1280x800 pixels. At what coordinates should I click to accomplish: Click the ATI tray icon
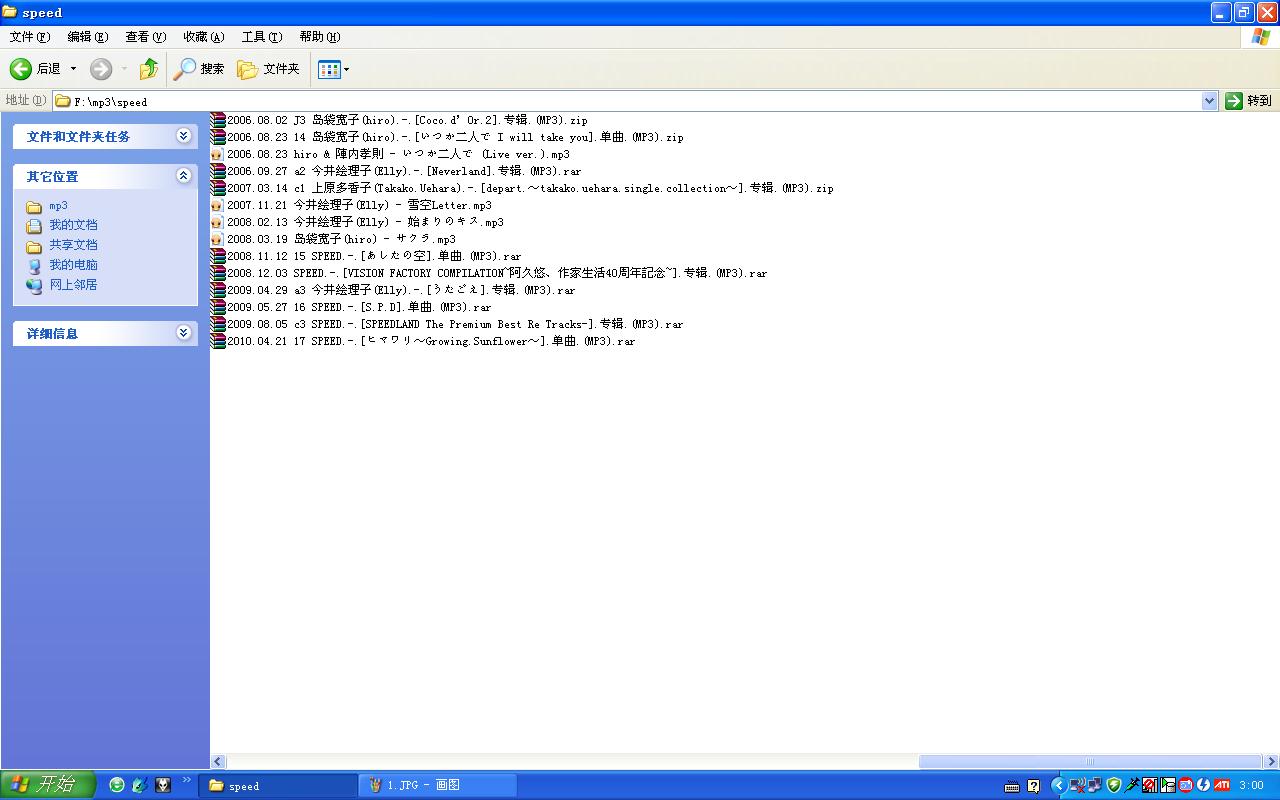click(1222, 785)
